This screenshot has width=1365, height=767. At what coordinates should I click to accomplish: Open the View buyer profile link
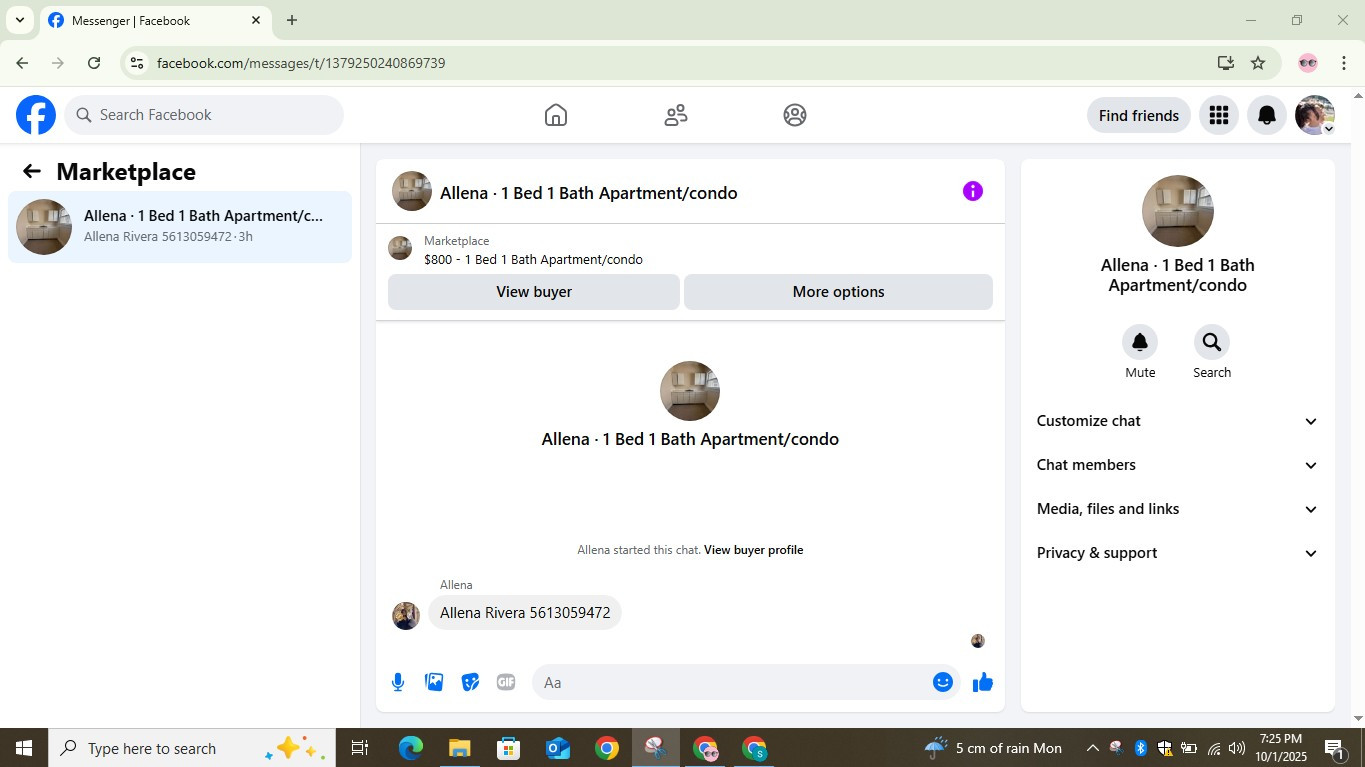click(754, 550)
